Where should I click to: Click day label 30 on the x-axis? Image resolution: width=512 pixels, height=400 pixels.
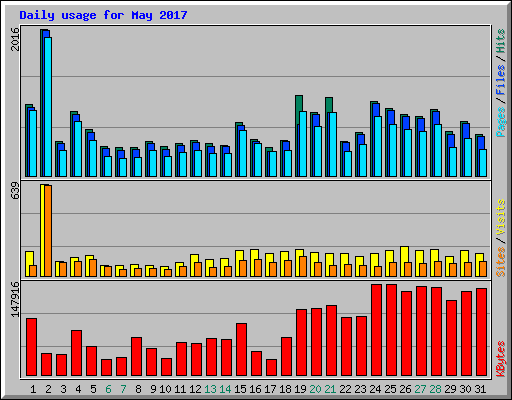coord(465,389)
